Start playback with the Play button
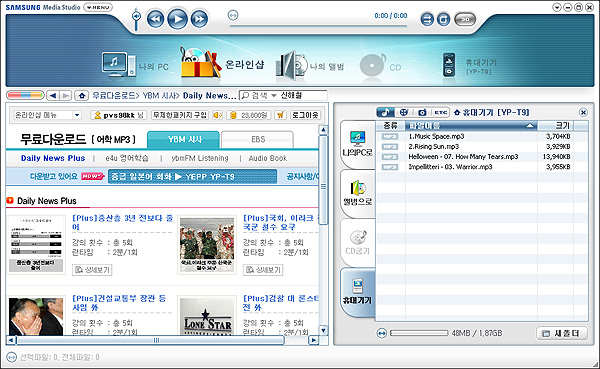 [177, 19]
